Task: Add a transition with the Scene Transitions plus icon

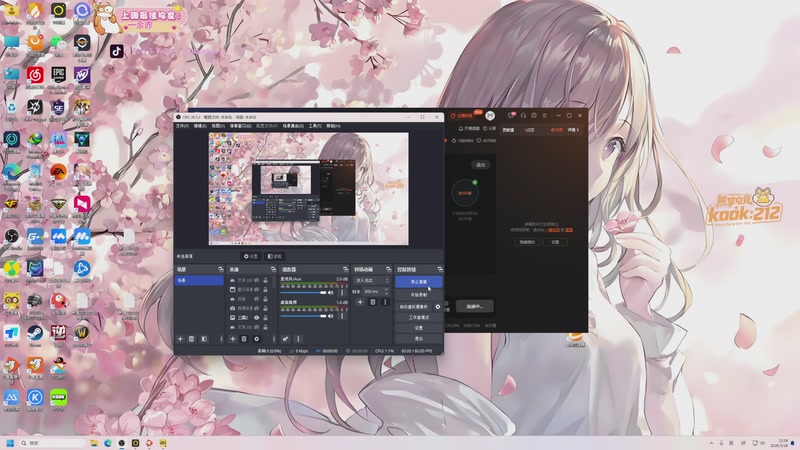Action: point(360,302)
